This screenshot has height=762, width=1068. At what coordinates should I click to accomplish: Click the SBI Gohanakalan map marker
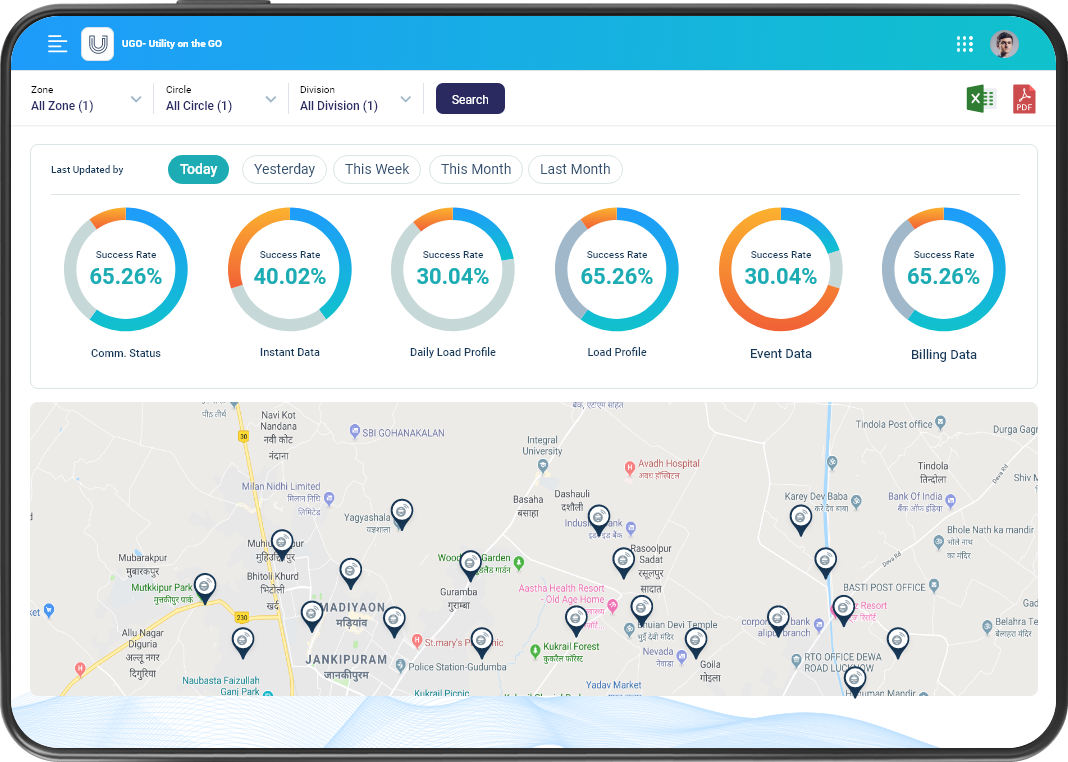[x=355, y=431]
